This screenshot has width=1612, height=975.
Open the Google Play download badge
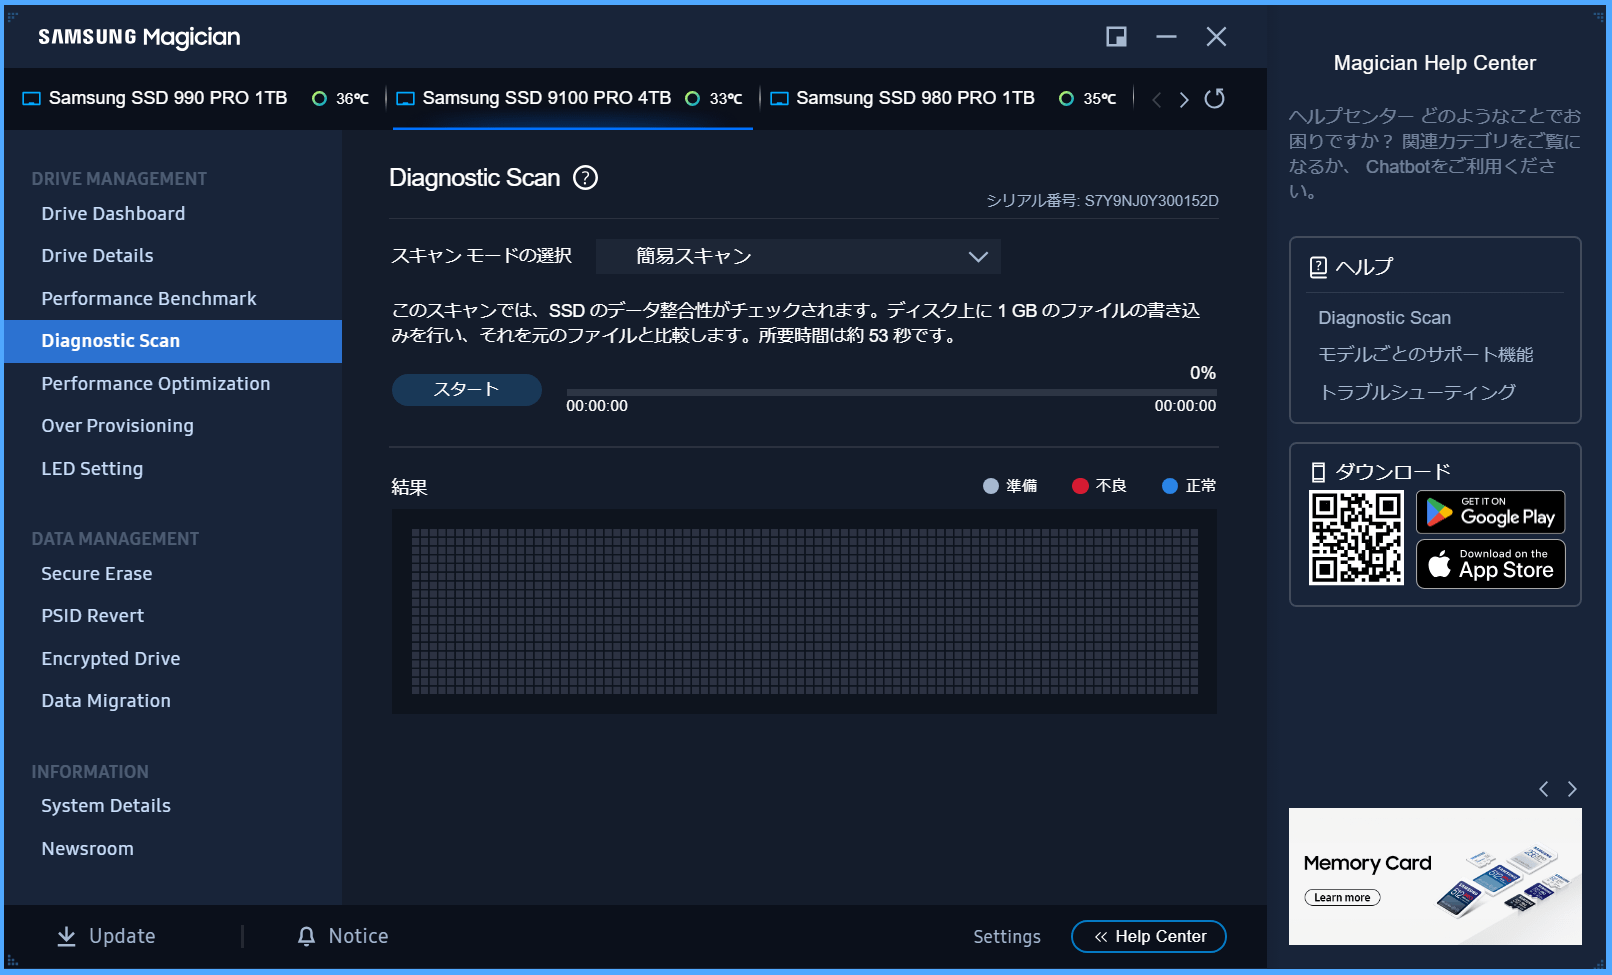pos(1491,512)
